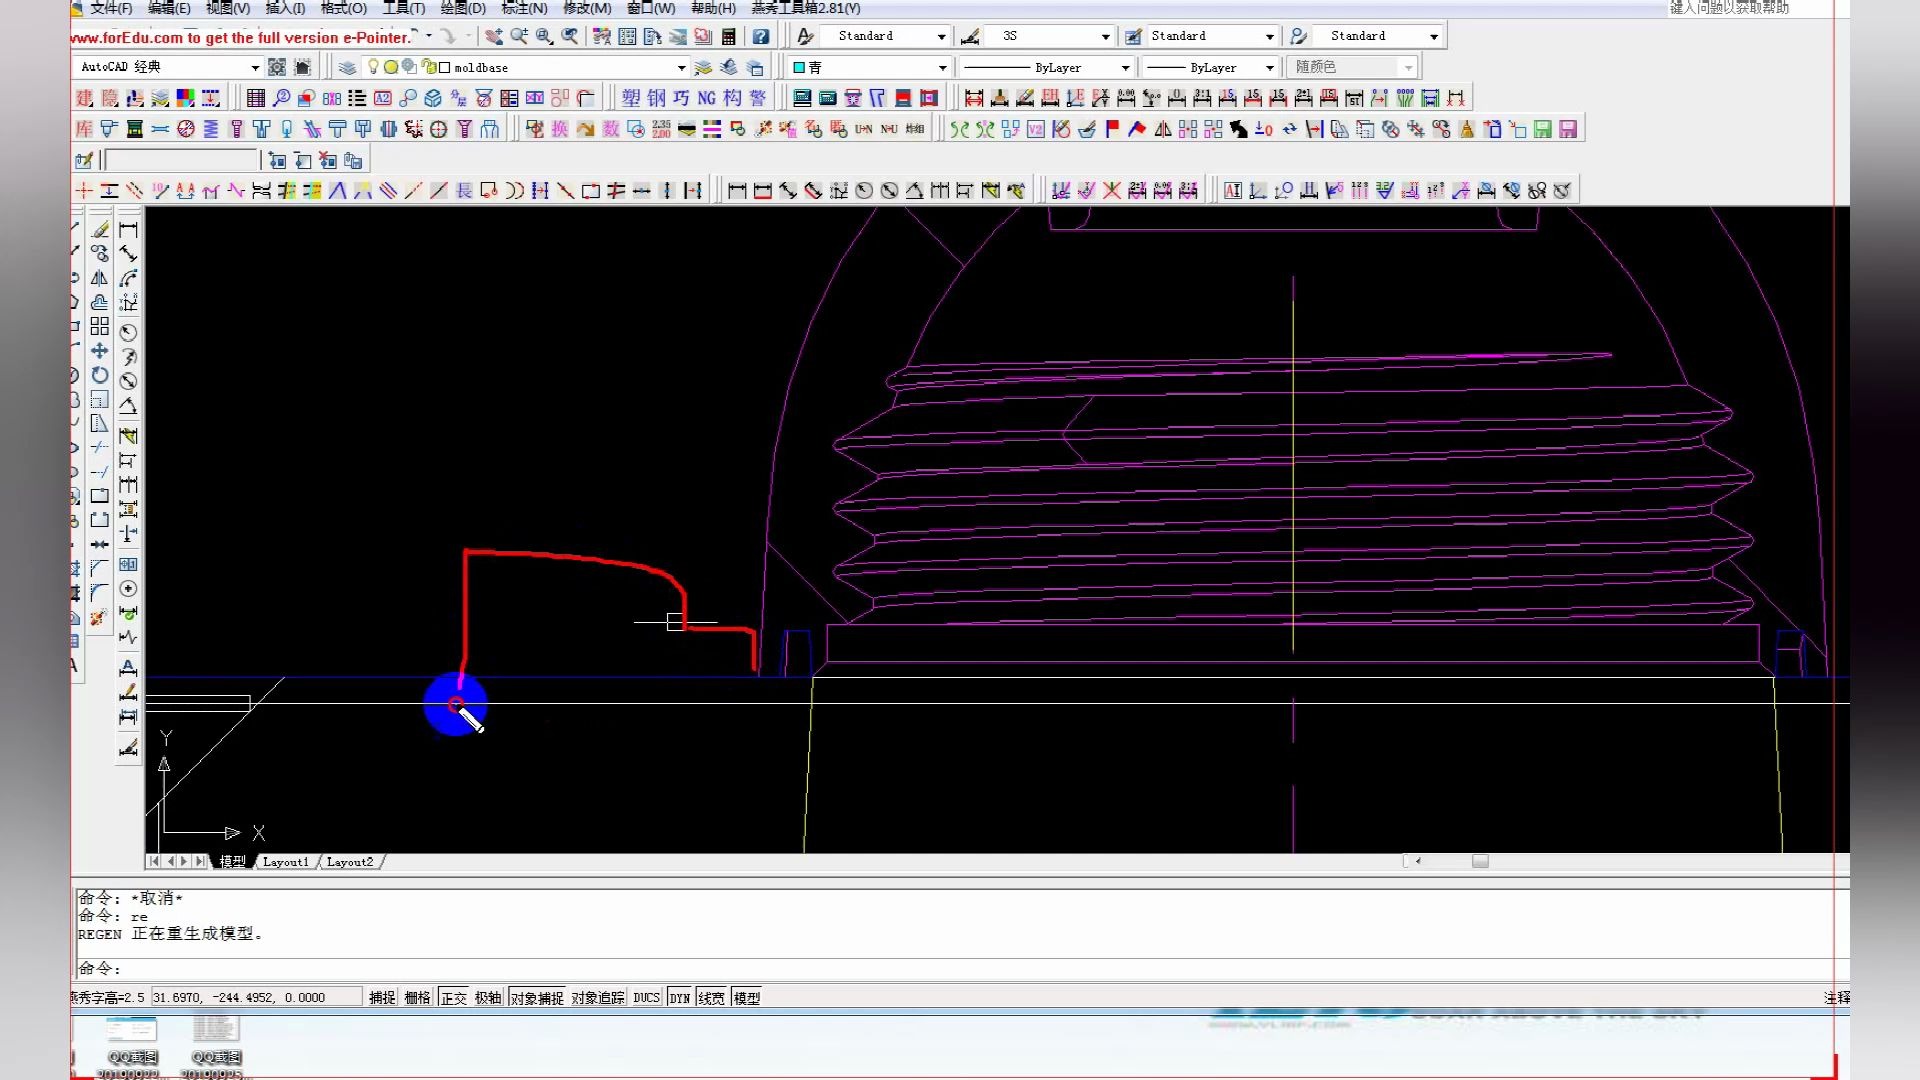Click the 栅格 grid status button

pos(417,998)
